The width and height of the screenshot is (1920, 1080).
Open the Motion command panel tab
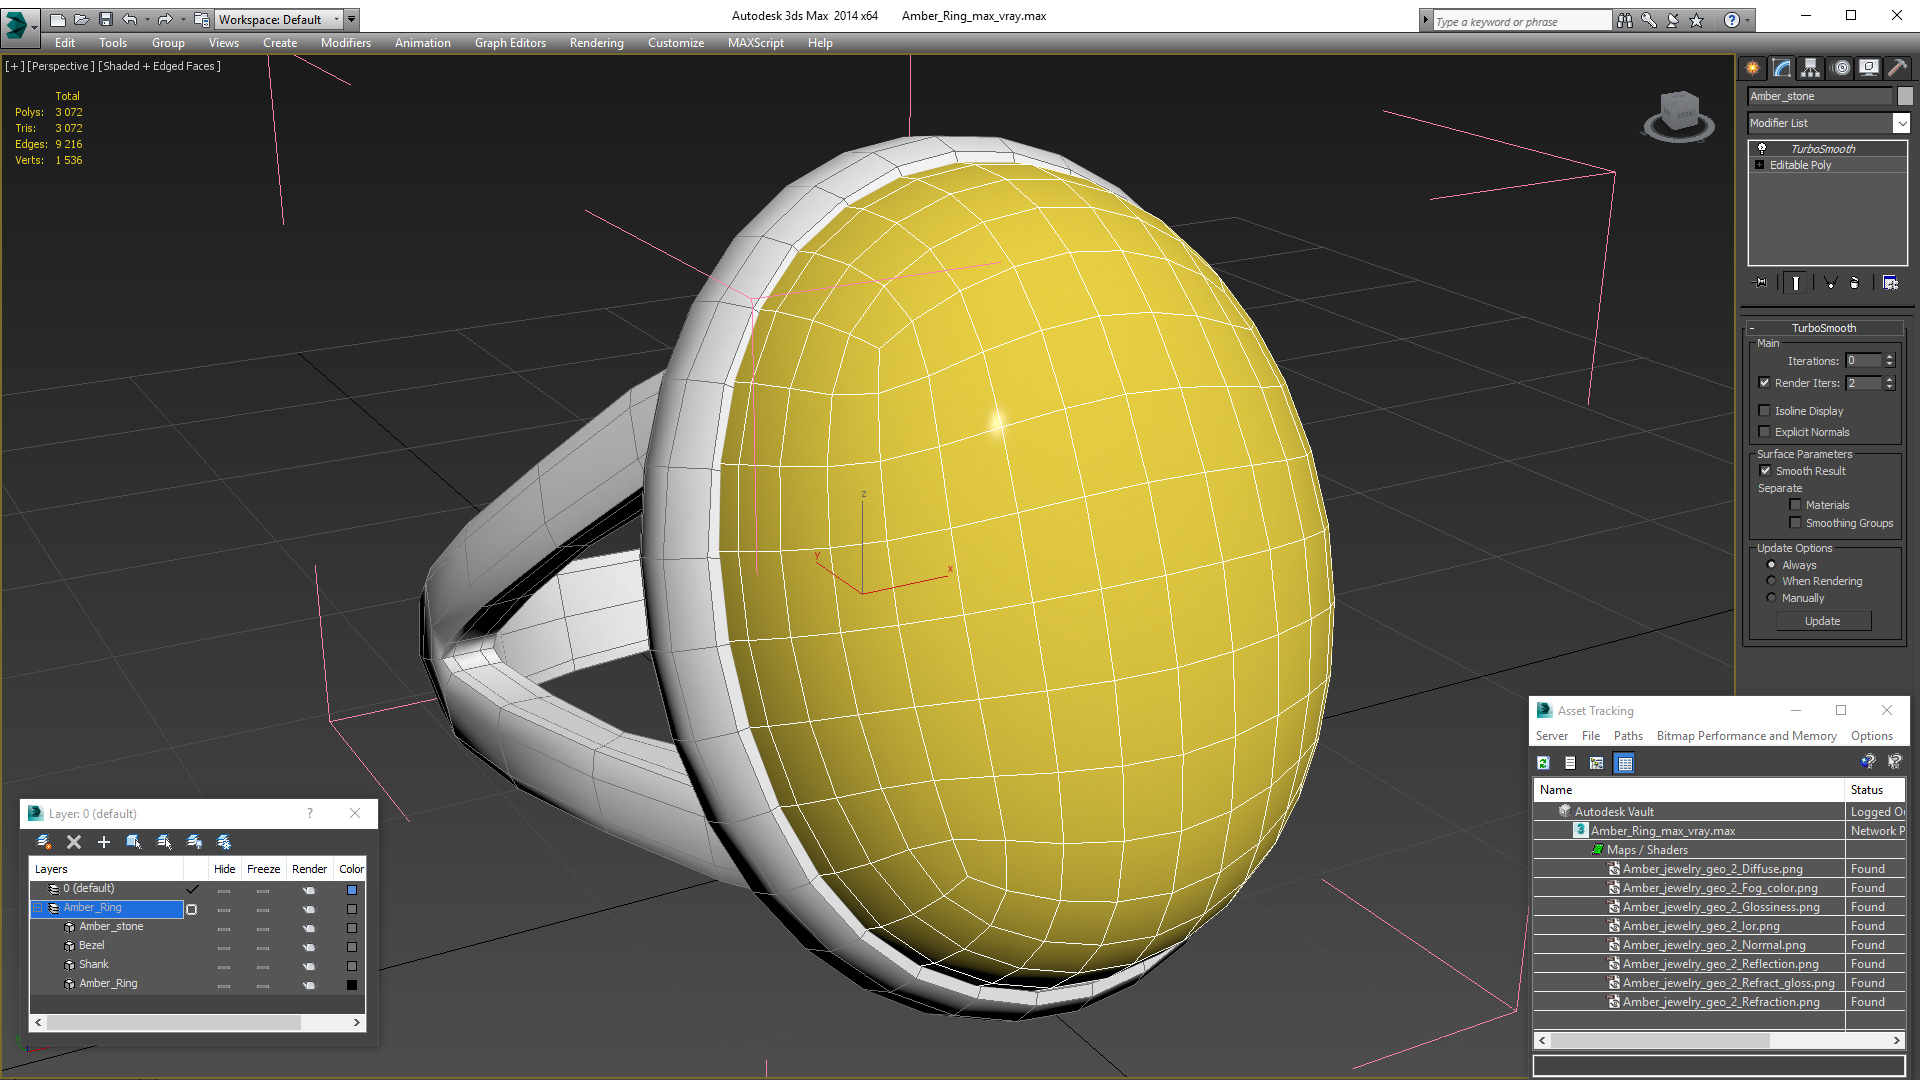[x=1841, y=68]
